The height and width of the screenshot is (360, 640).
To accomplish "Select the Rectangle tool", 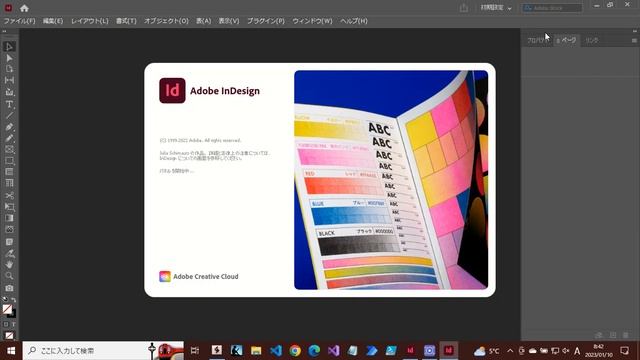I will click(9, 161).
